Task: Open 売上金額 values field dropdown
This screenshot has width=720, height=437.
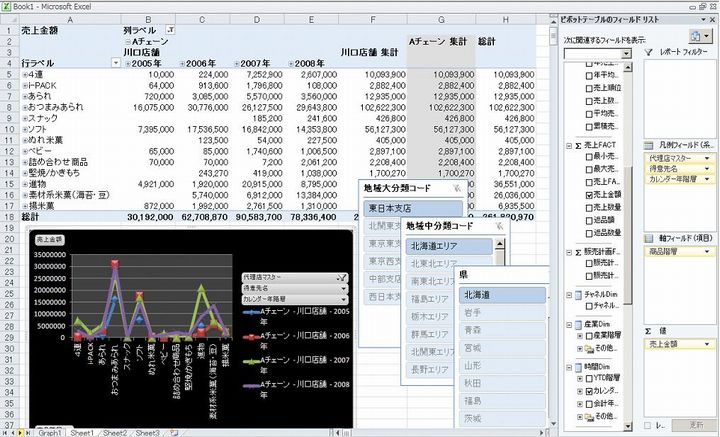Action: 707,344
